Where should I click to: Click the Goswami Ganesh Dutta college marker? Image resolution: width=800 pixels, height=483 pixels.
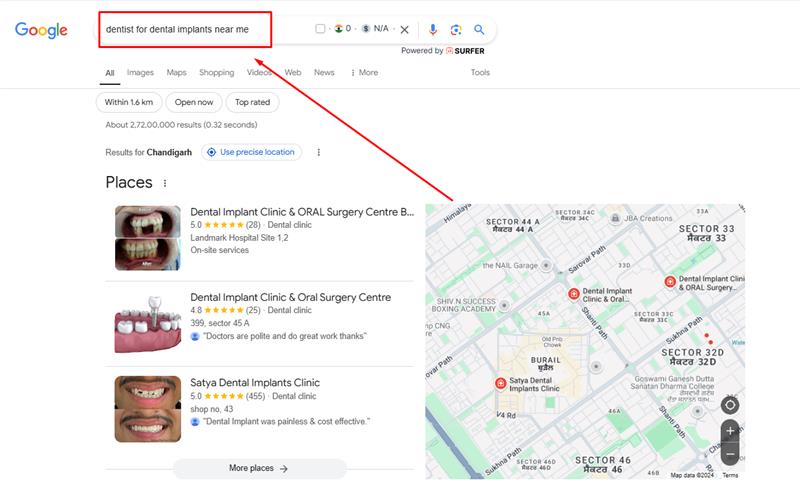(697, 412)
